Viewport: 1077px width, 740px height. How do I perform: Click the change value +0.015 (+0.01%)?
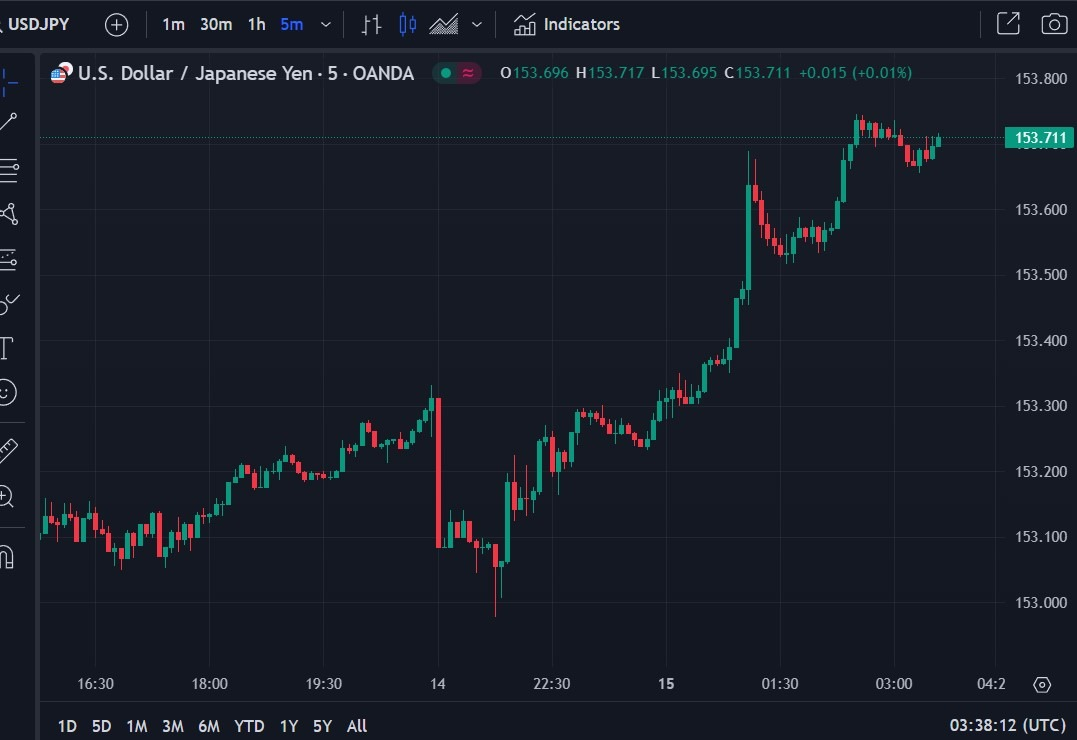(855, 73)
